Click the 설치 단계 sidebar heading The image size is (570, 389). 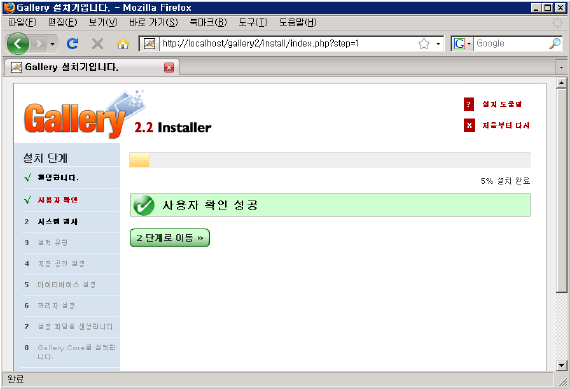pyautogui.click(x=45, y=158)
